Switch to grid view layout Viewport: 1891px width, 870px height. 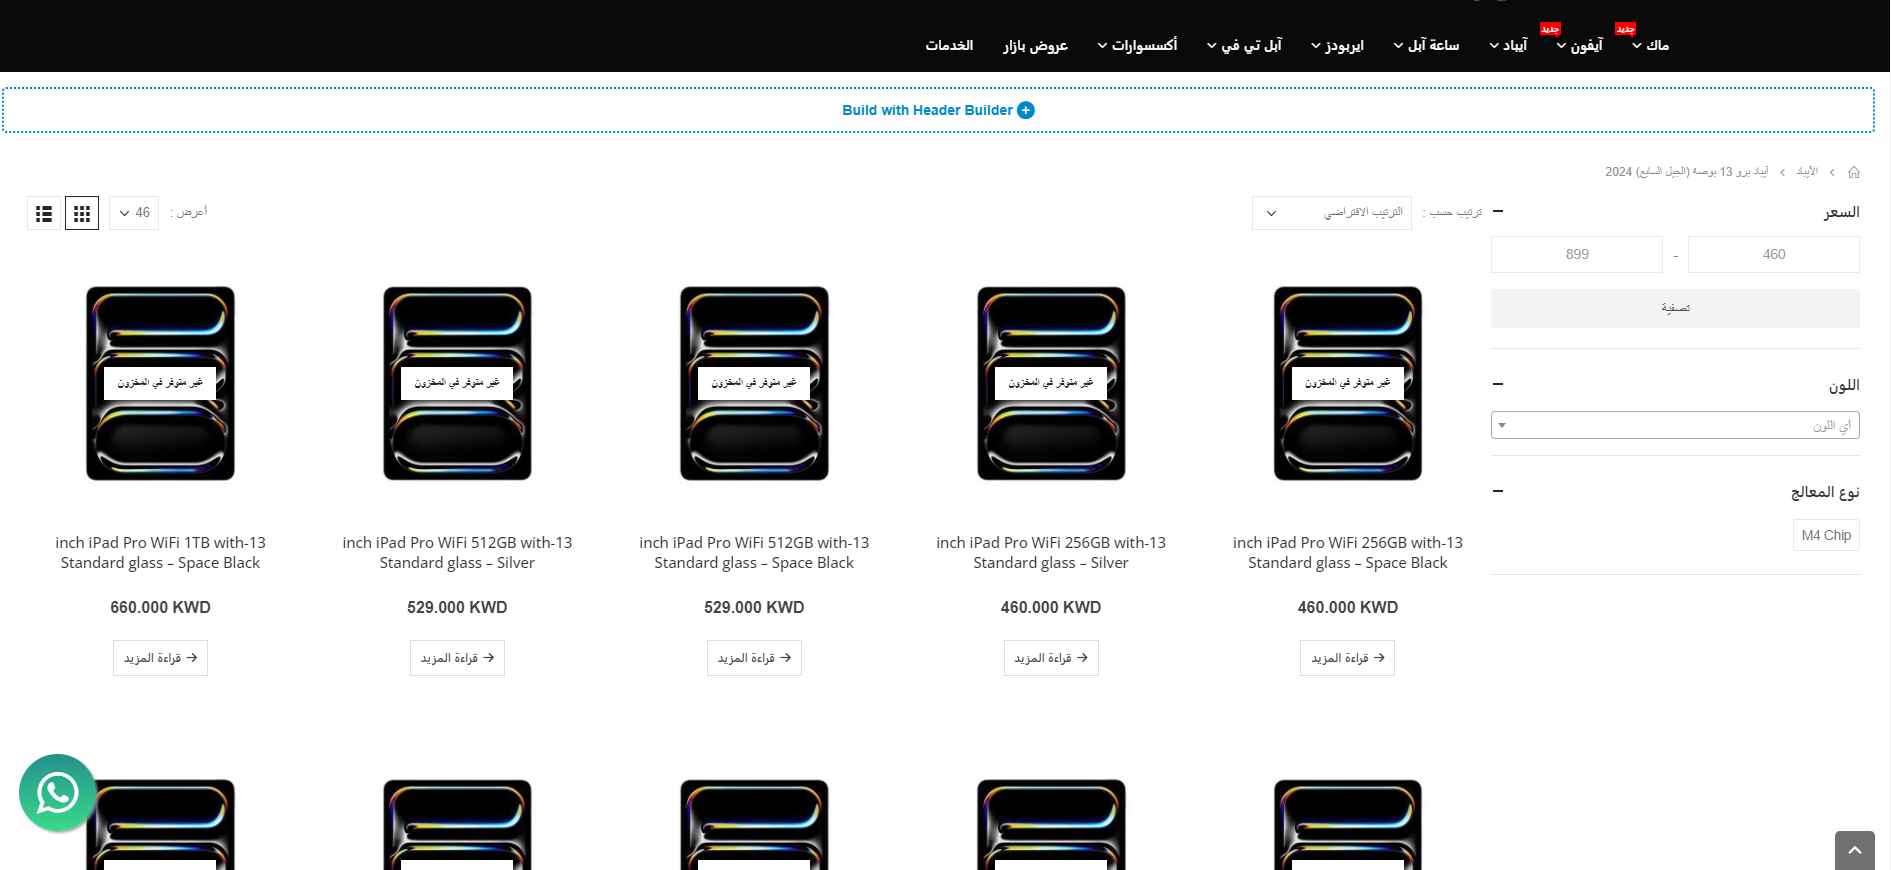[82, 213]
